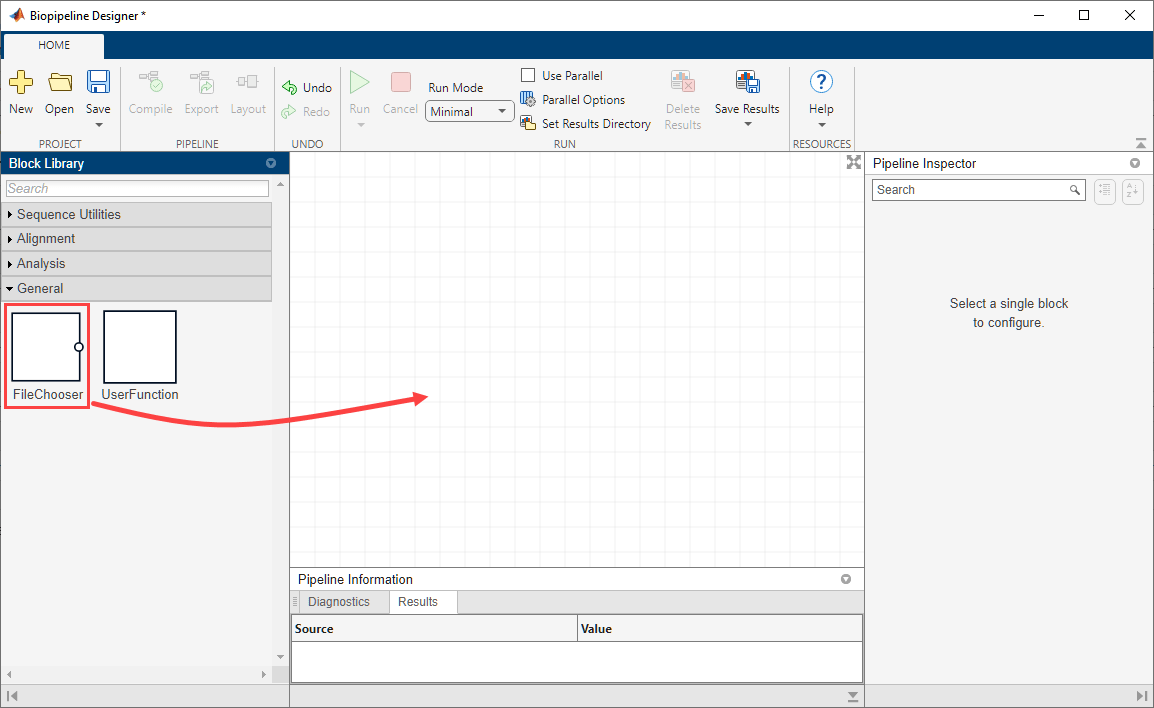Viewport: 1154px width, 708px height.
Task: Select the HOME ribbon tab
Action: click(x=54, y=45)
